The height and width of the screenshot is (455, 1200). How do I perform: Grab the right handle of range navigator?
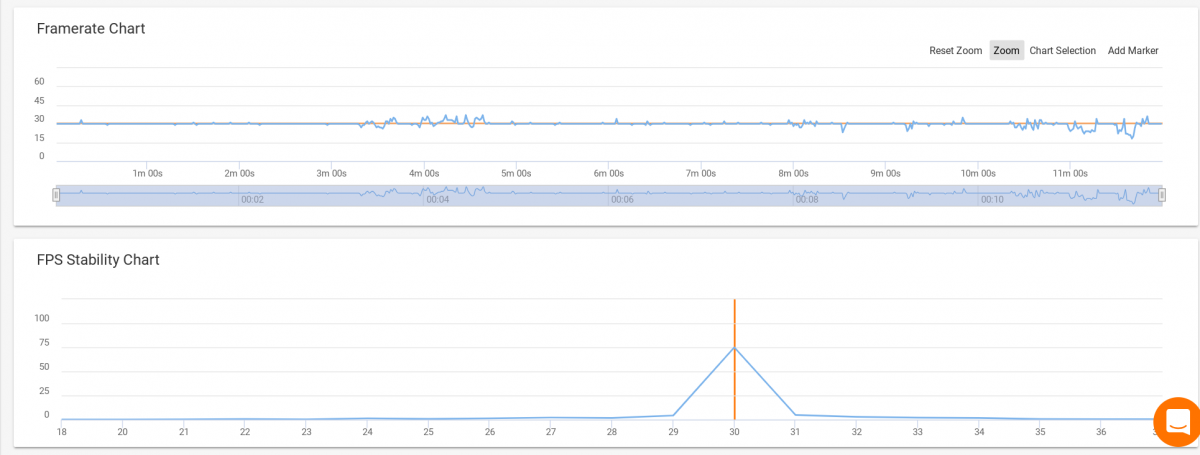pos(1161,195)
